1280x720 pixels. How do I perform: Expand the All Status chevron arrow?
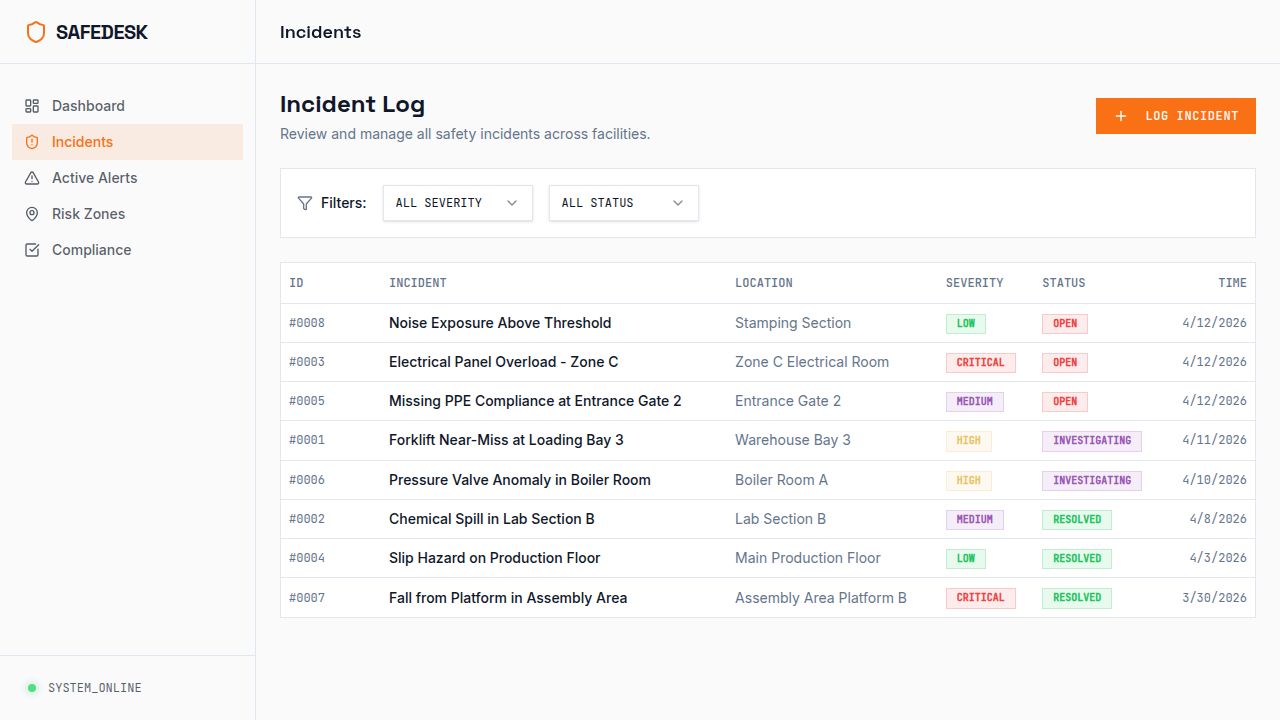point(678,203)
